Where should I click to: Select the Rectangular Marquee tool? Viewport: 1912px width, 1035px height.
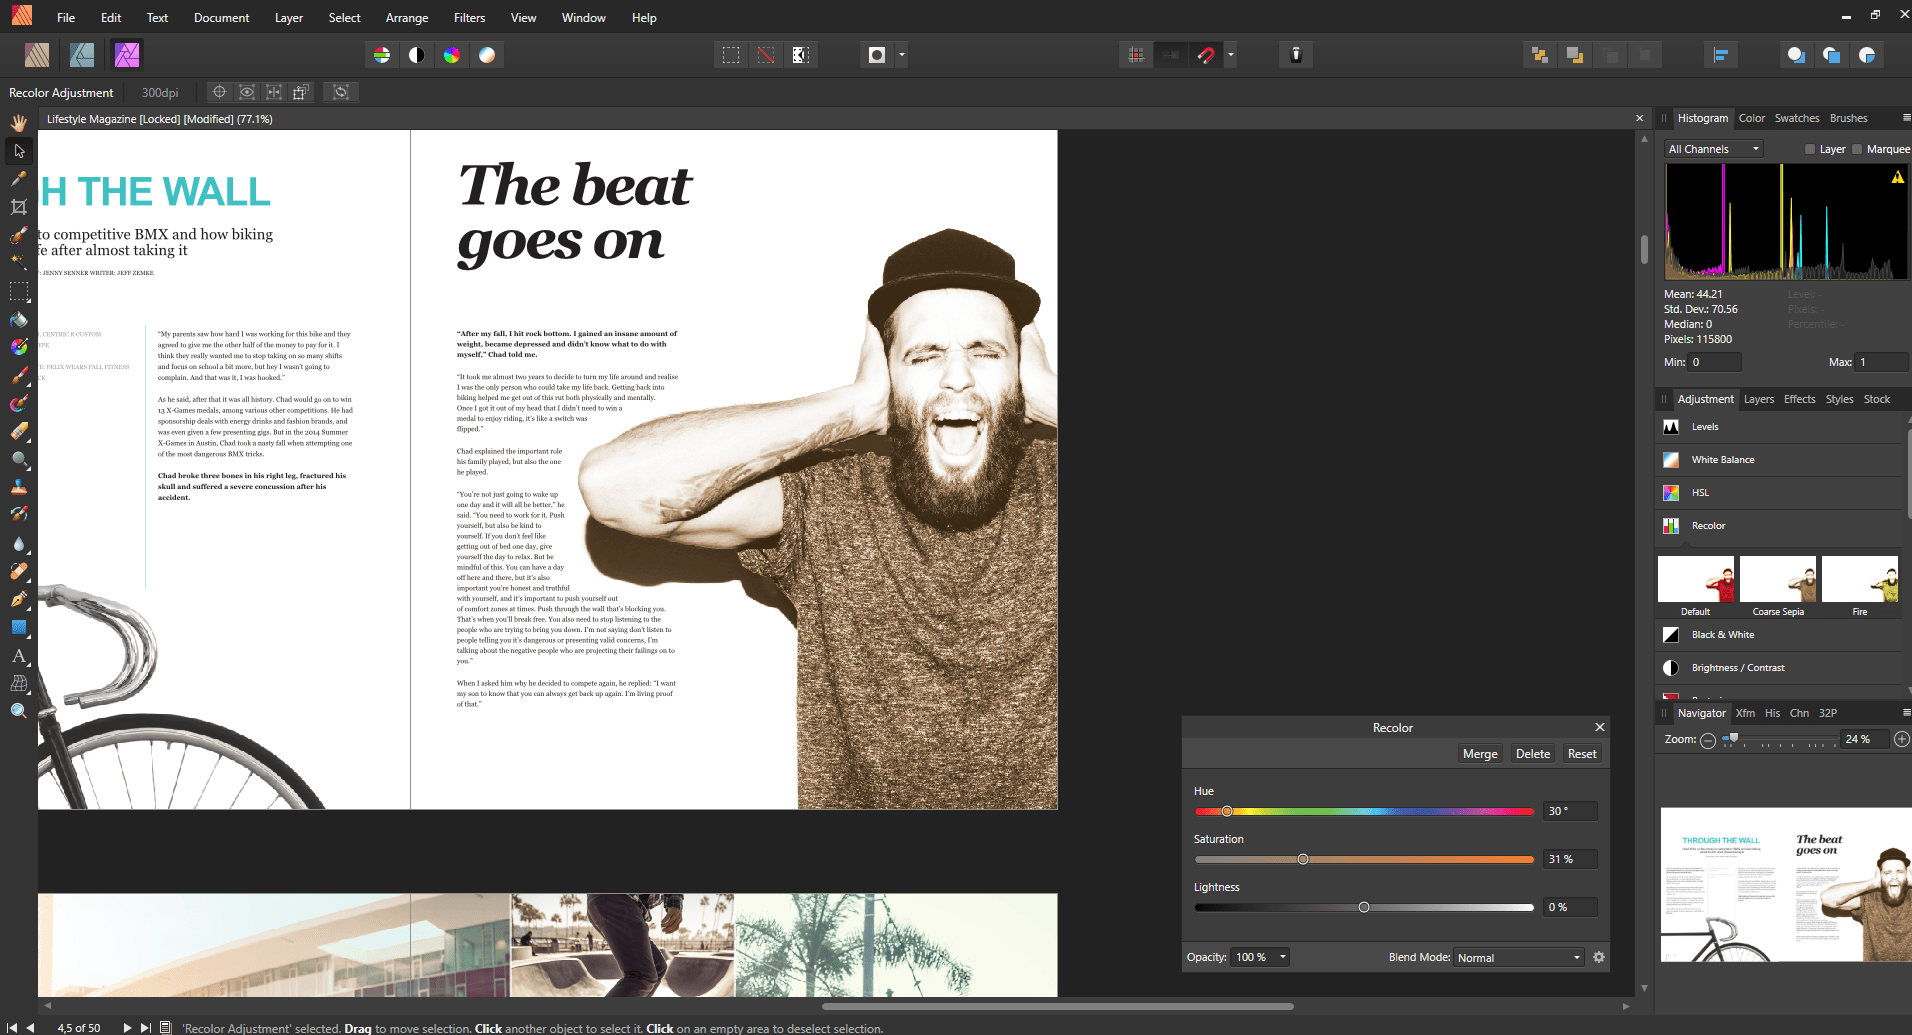(x=19, y=291)
